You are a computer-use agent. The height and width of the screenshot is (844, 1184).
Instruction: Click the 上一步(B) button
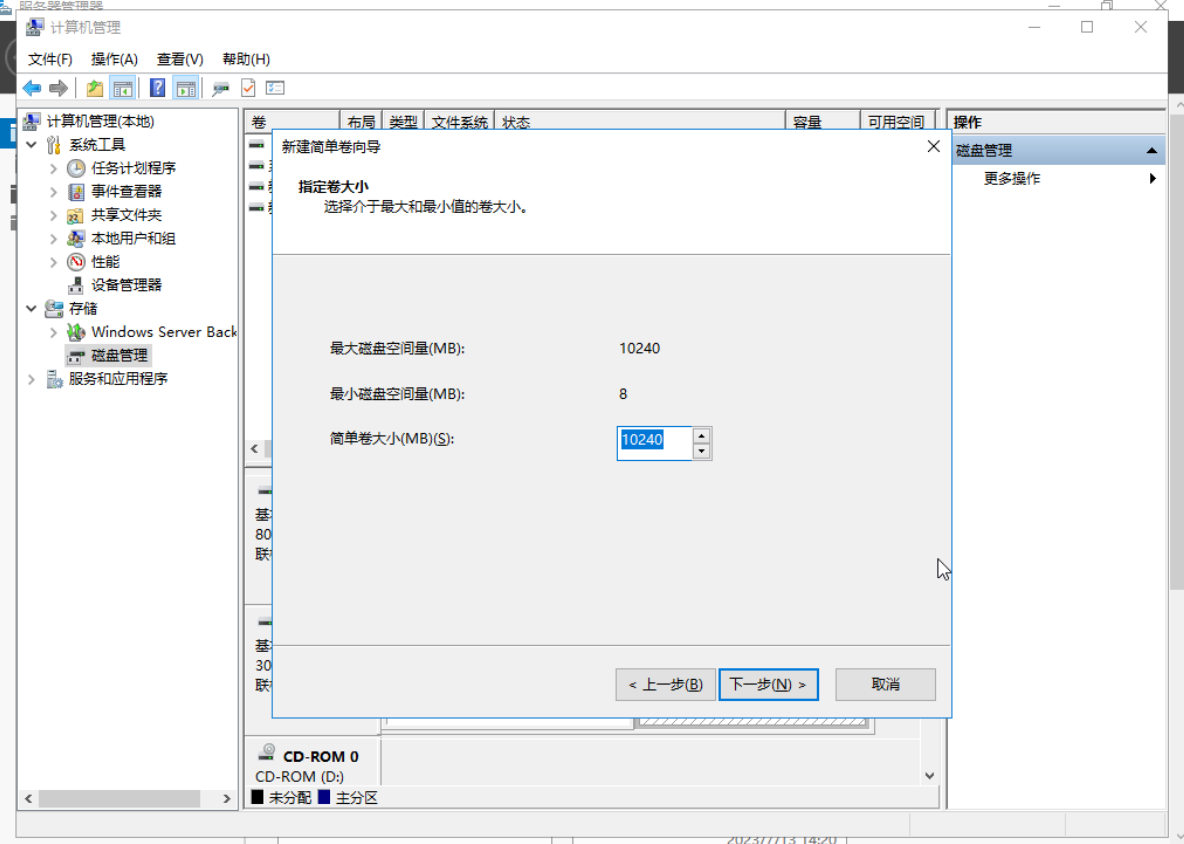coord(665,685)
